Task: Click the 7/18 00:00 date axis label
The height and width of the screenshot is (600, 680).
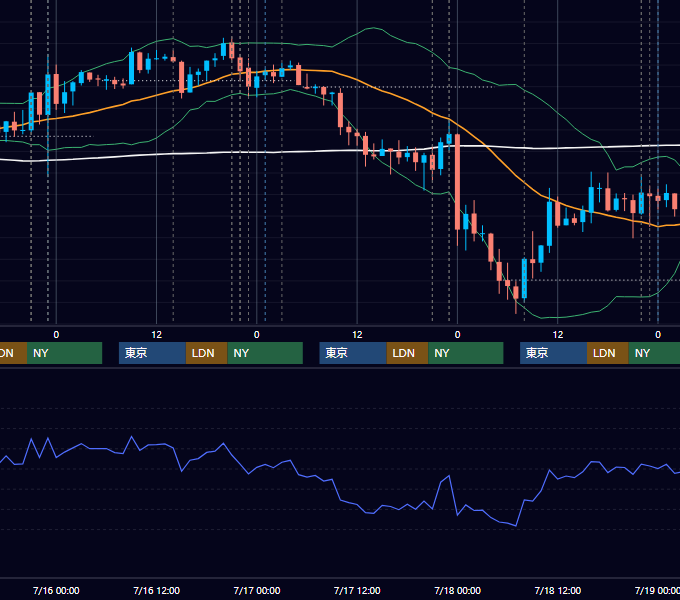Action: pos(458,590)
